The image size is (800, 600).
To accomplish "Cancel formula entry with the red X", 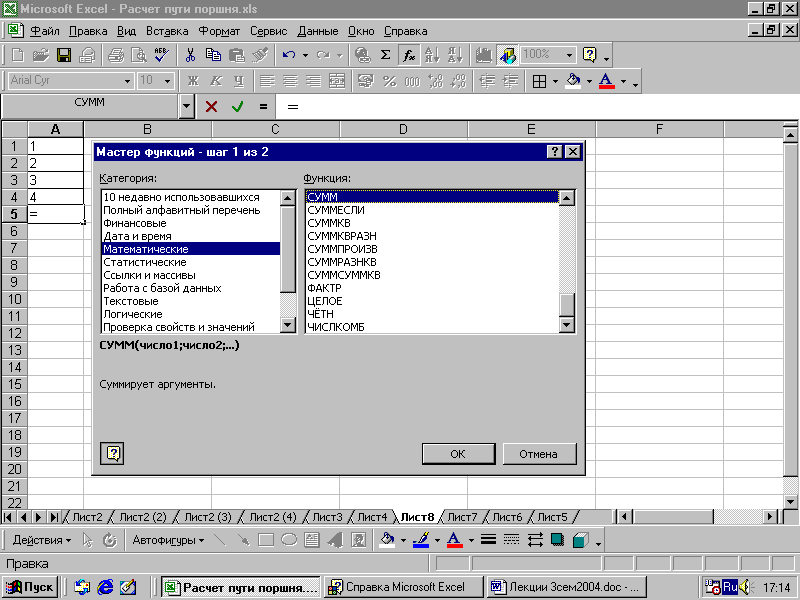I will tap(211, 107).
